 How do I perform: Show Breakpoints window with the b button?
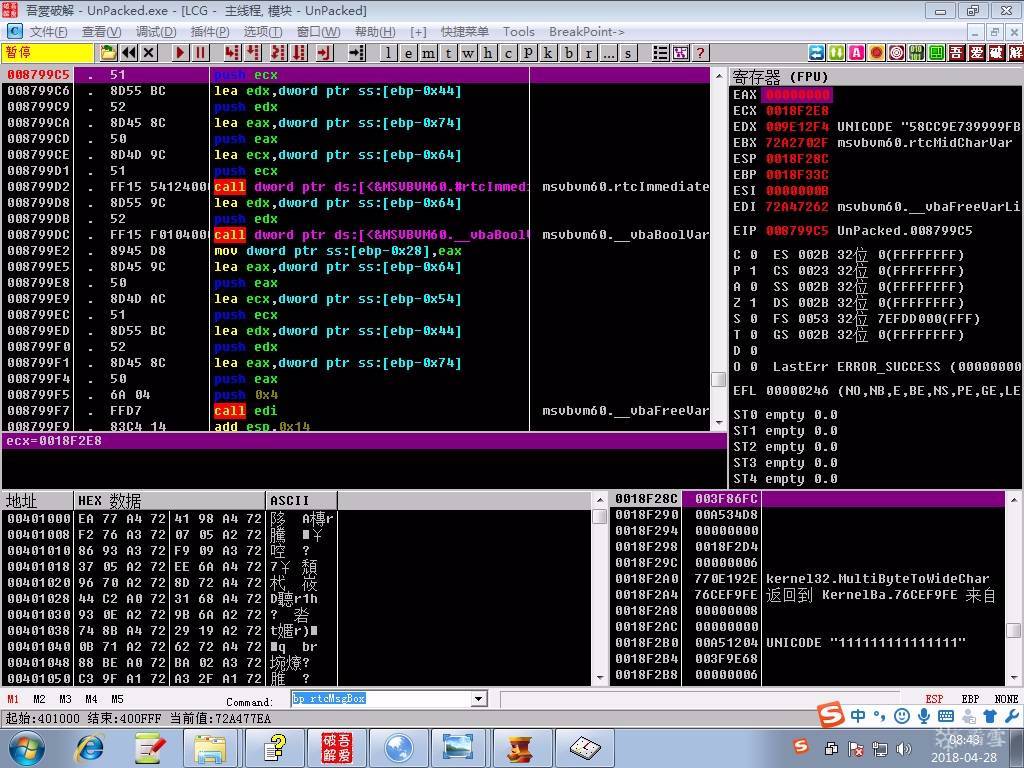coord(569,53)
